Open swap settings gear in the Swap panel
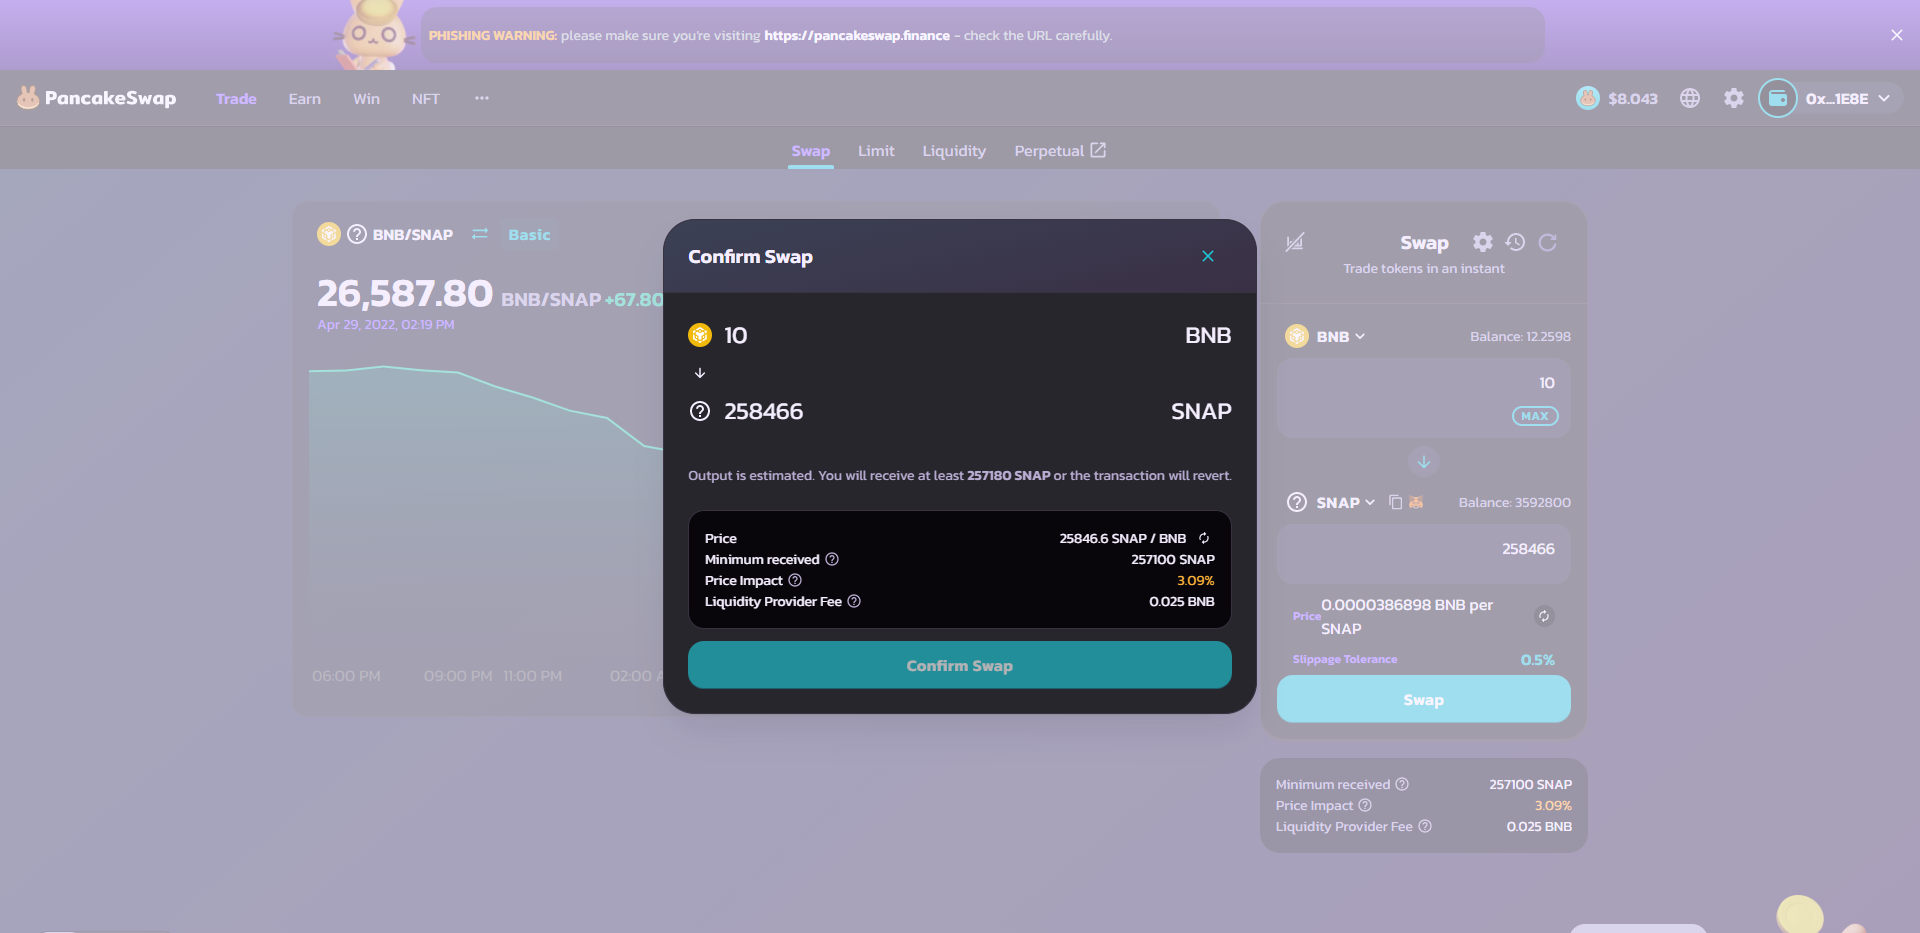This screenshot has width=1920, height=933. [1483, 242]
